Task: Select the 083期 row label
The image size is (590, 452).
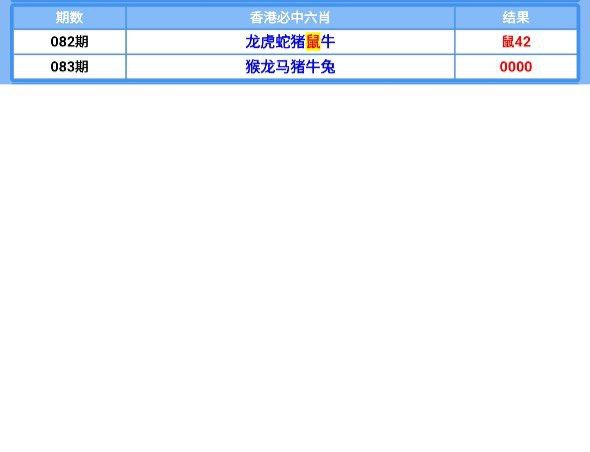Action: (69, 67)
